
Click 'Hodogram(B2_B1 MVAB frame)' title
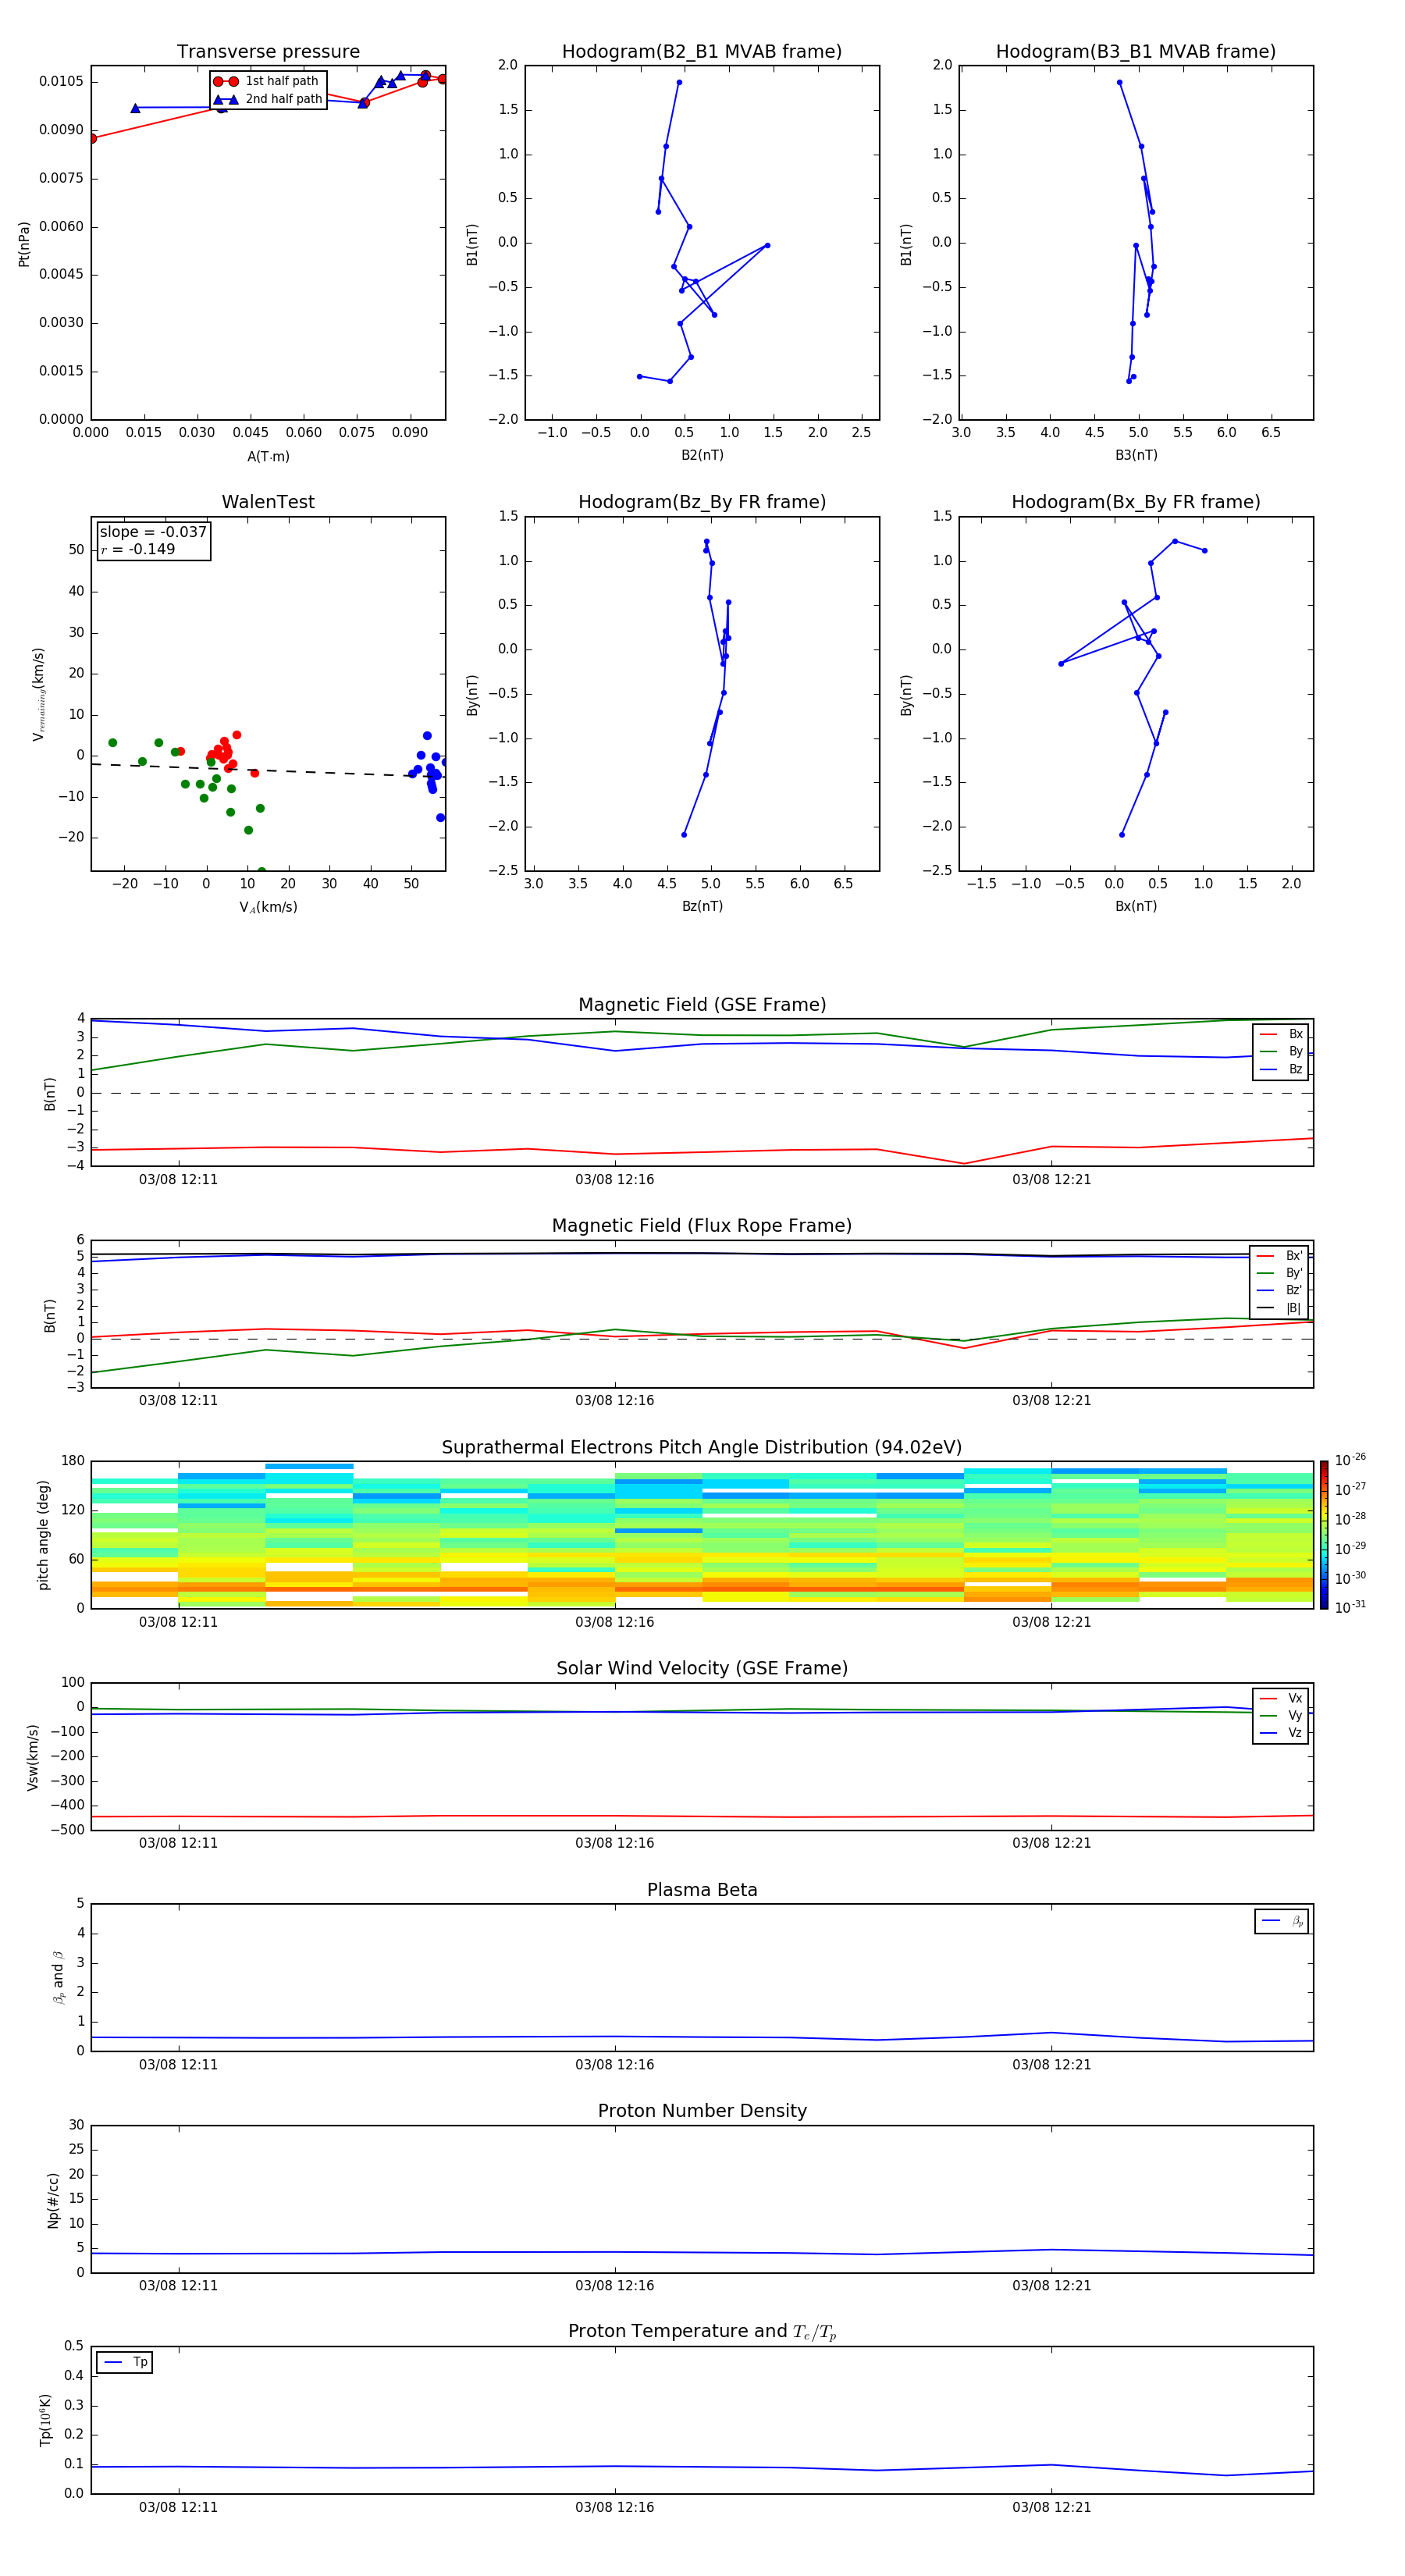tap(702, 52)
